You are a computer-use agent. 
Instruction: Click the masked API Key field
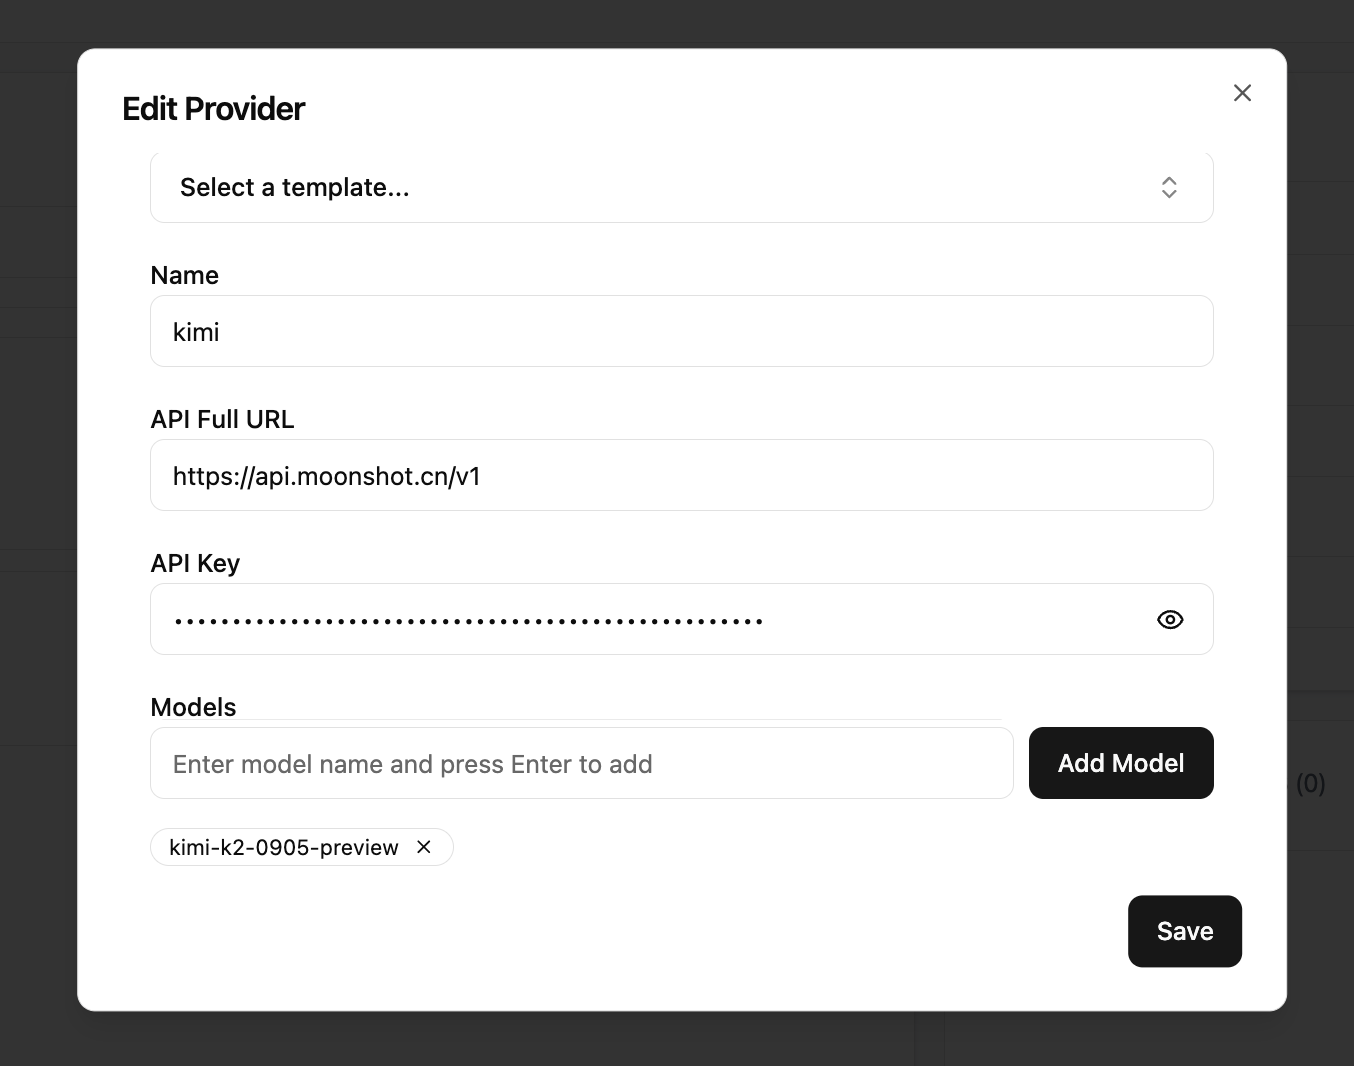640,620
